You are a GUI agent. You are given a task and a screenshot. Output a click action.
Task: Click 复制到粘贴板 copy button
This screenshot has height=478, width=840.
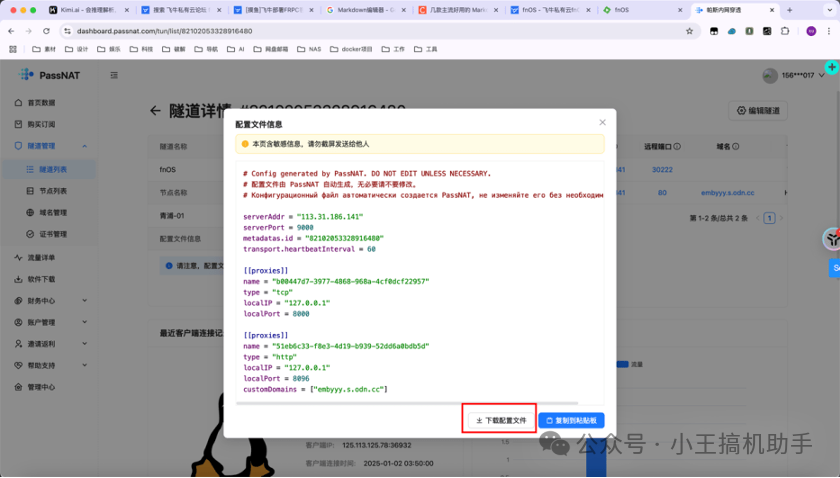coord(571,420)
